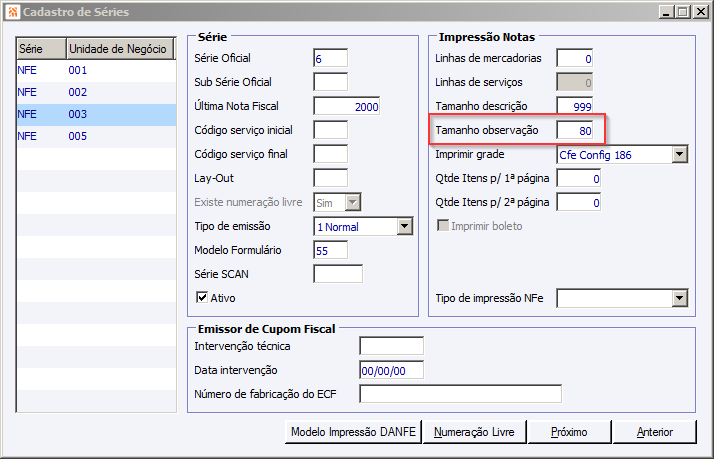Toggle the Ativo checkbox
Viewport: 714px width, 459px height.
(x=202, y=298)
